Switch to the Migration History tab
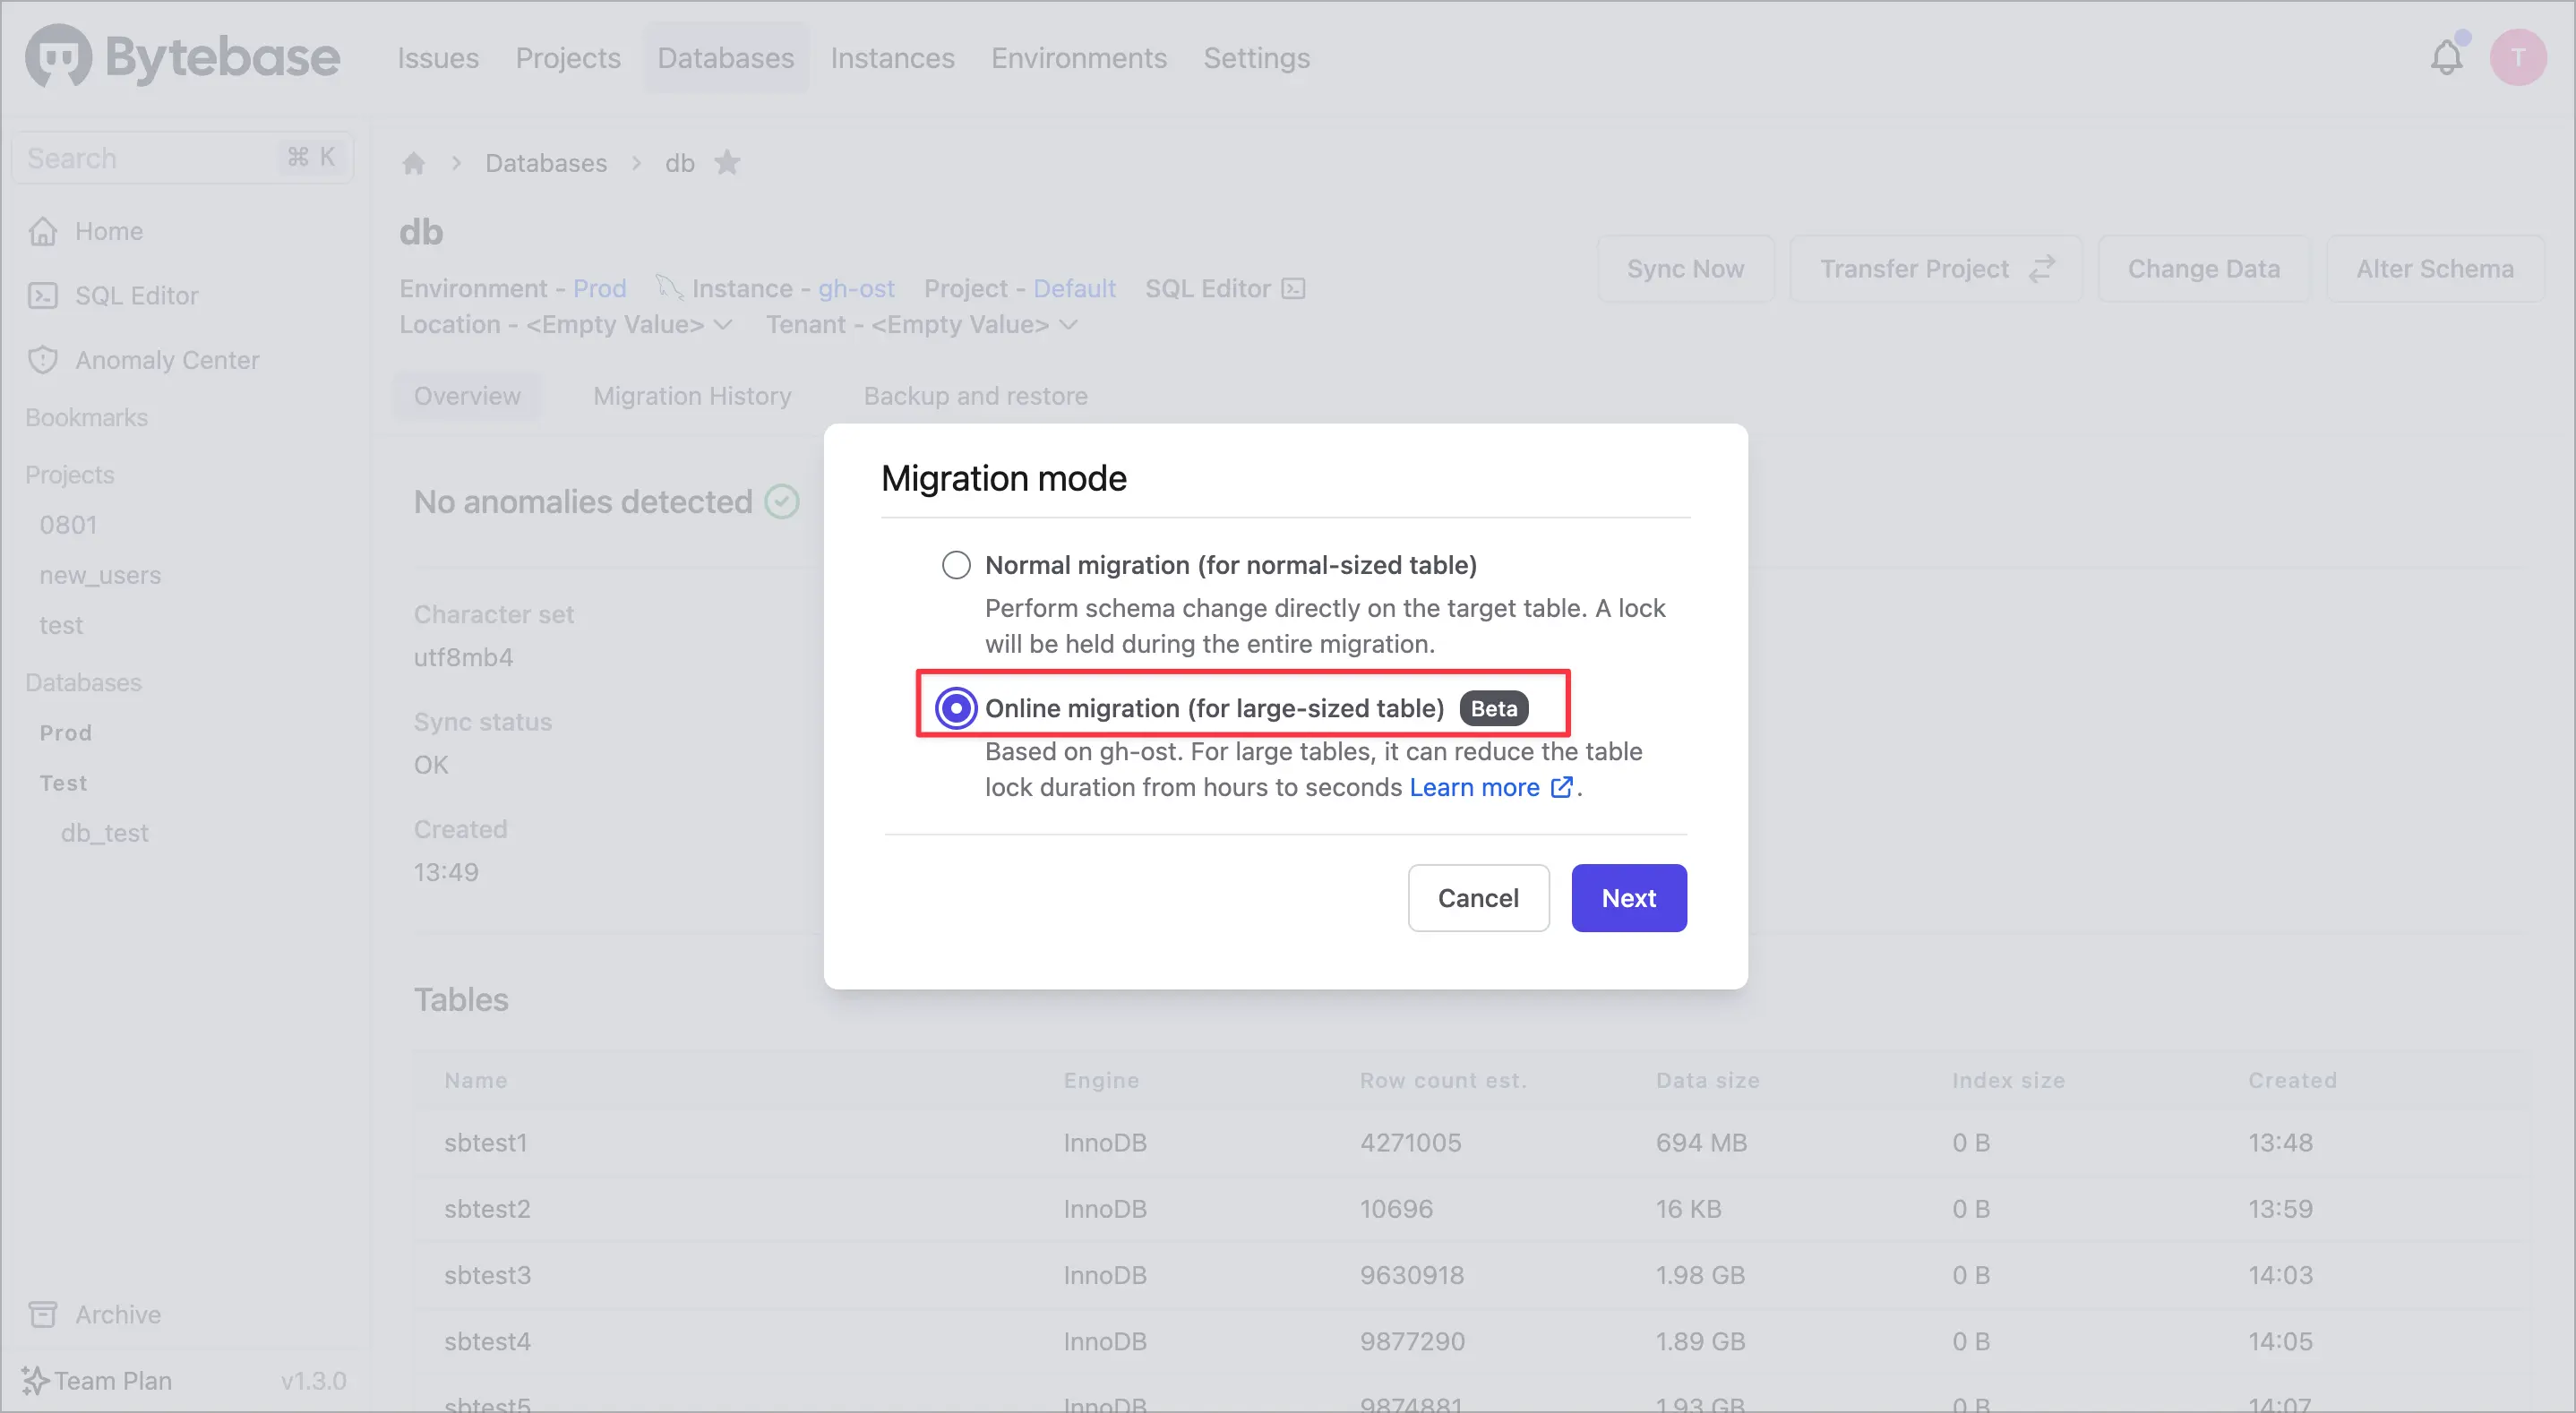 (x=691, y=395)
